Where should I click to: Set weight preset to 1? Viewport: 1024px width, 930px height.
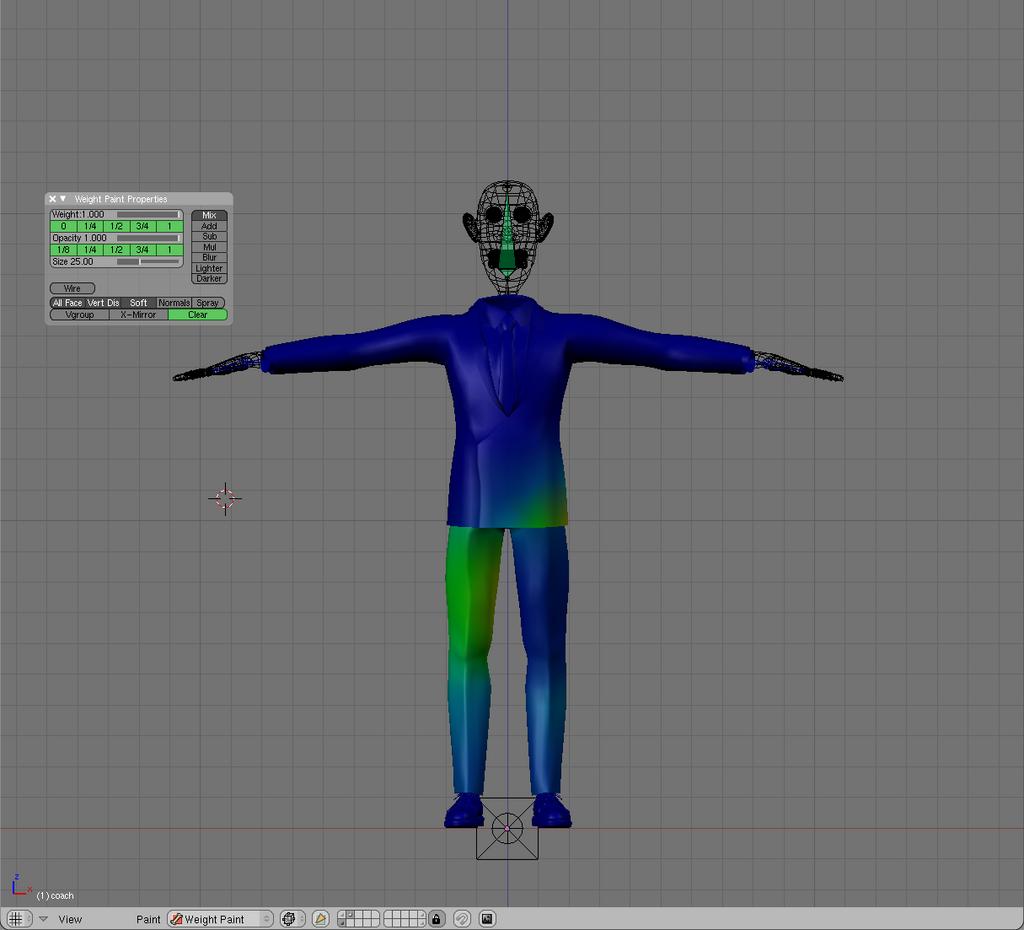pos(169,226)
